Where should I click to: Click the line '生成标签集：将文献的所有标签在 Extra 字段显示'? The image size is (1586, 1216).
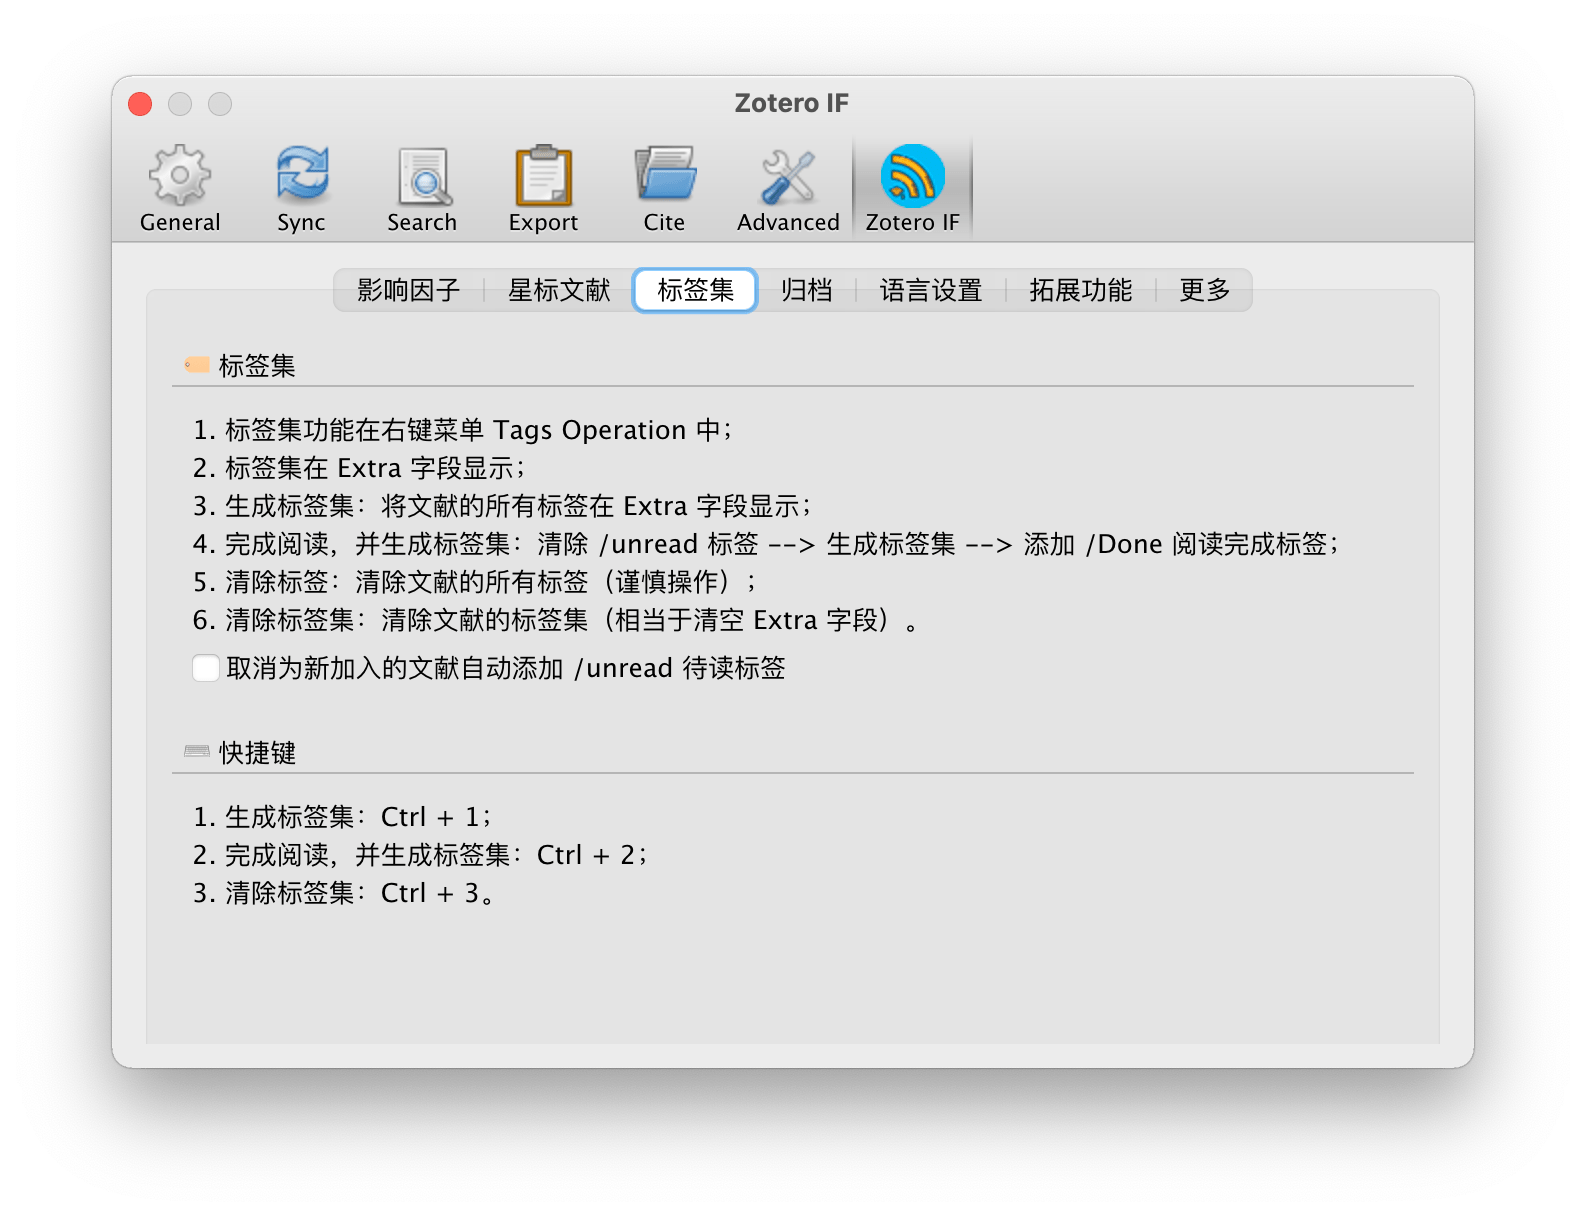(502, 506)
